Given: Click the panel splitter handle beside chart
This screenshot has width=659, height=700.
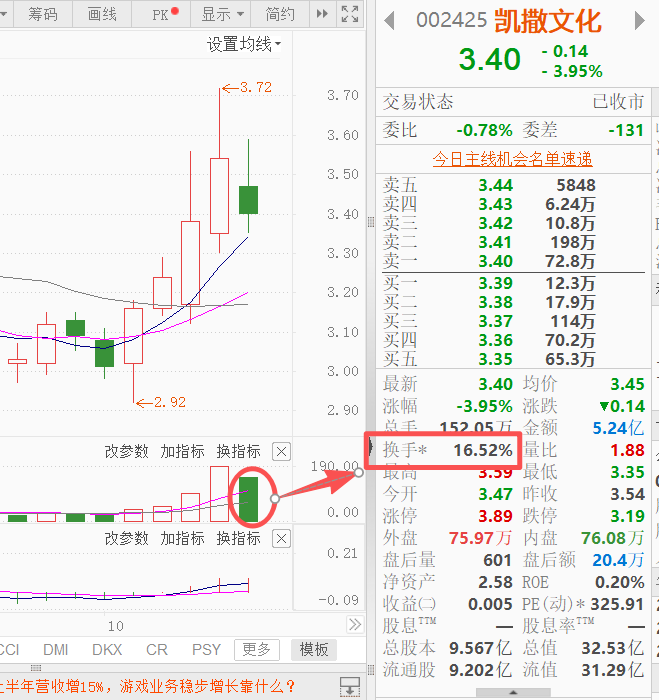Looking at the screenshot, I should tap(371, 222).
